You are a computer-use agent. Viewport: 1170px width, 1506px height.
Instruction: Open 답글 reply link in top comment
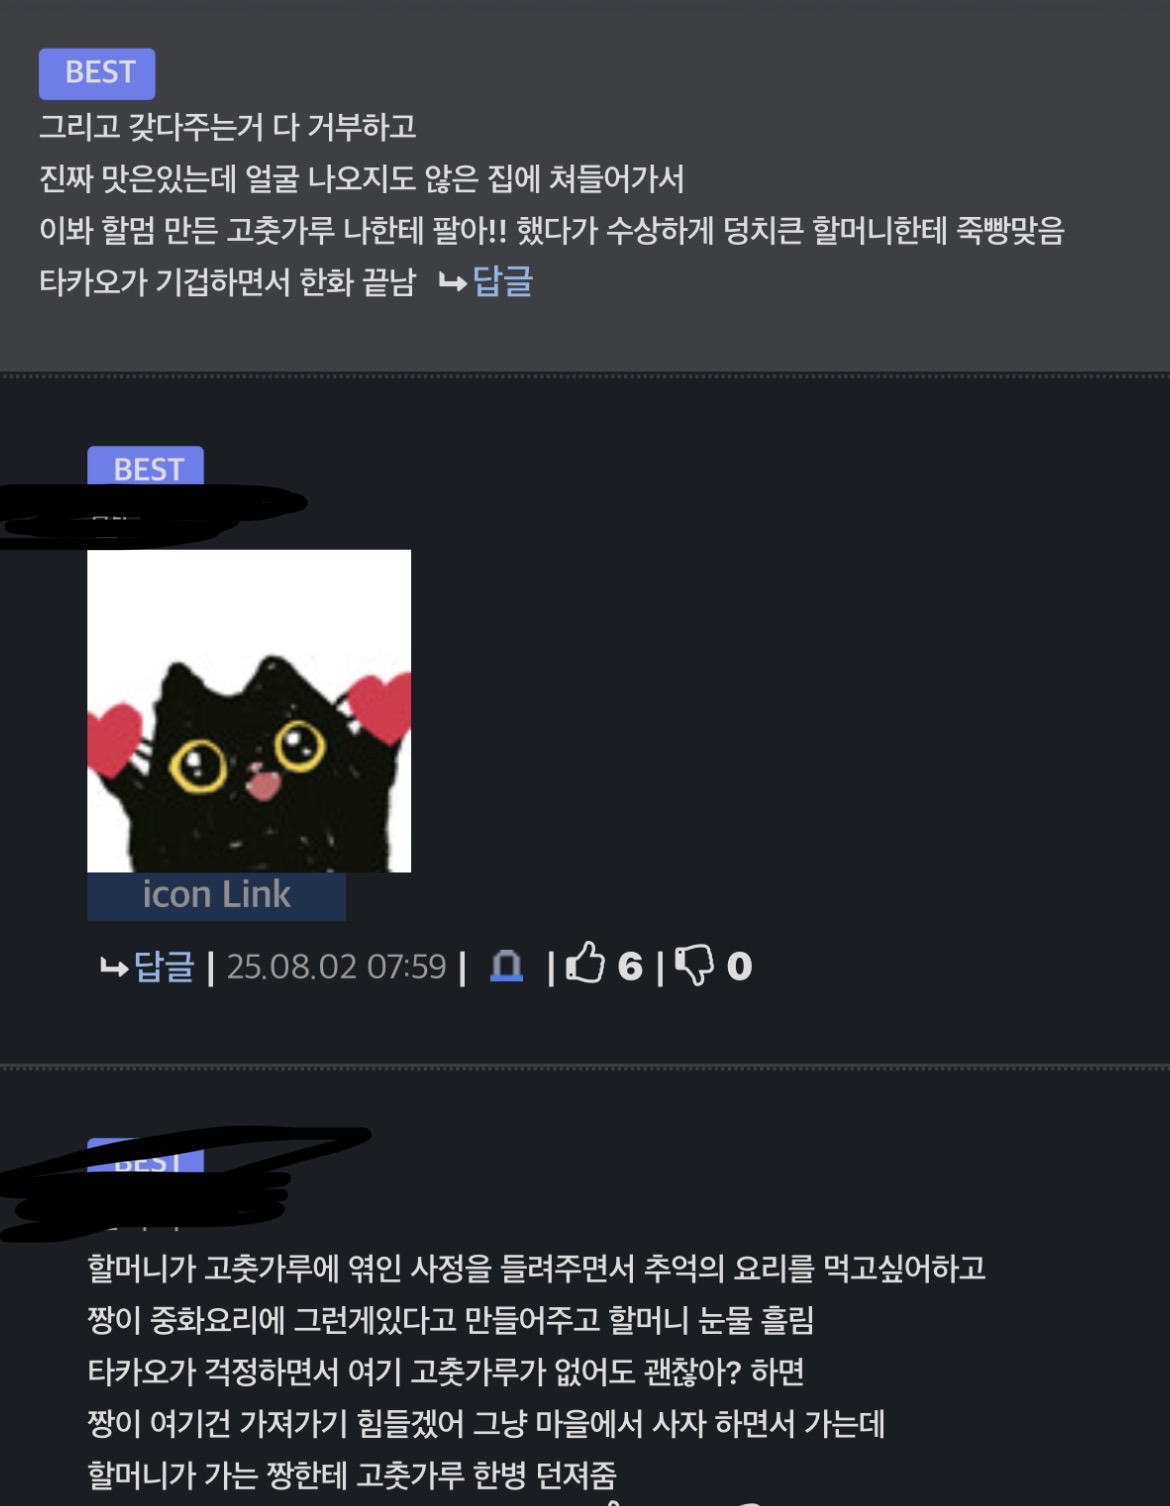502,281
